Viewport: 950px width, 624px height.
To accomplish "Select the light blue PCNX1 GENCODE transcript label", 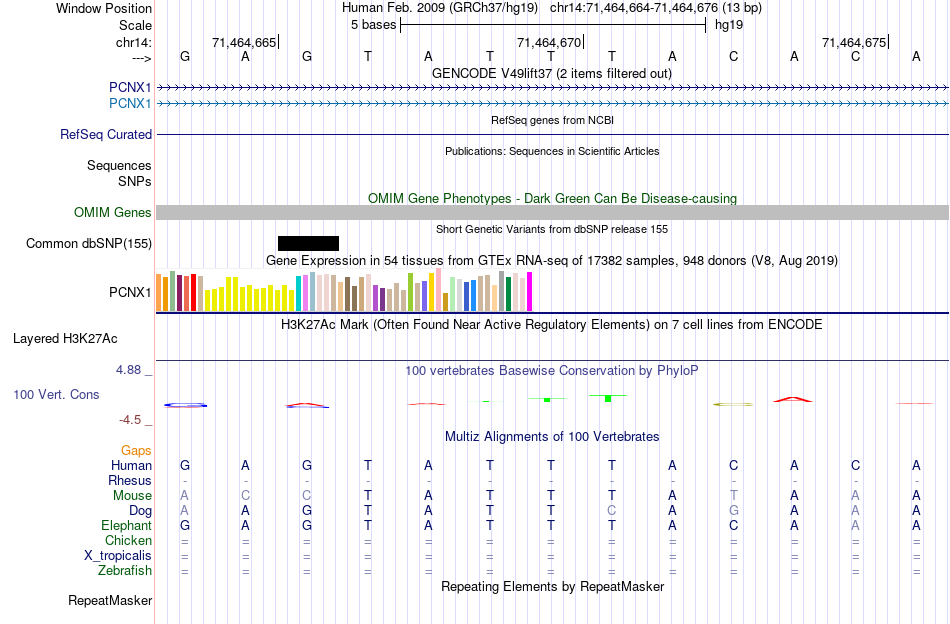I will pyautogui.click(x=130, y=104).
